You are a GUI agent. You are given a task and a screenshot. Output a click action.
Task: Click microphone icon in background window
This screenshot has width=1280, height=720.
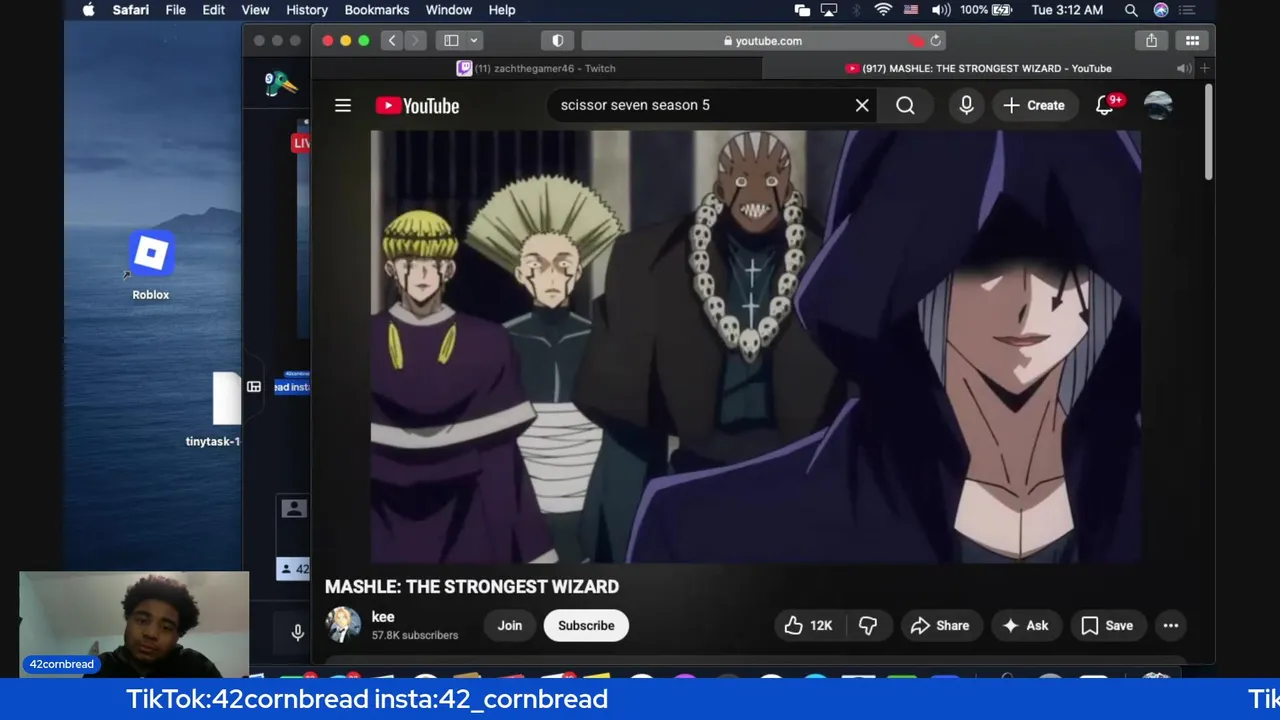pos(297,632)
